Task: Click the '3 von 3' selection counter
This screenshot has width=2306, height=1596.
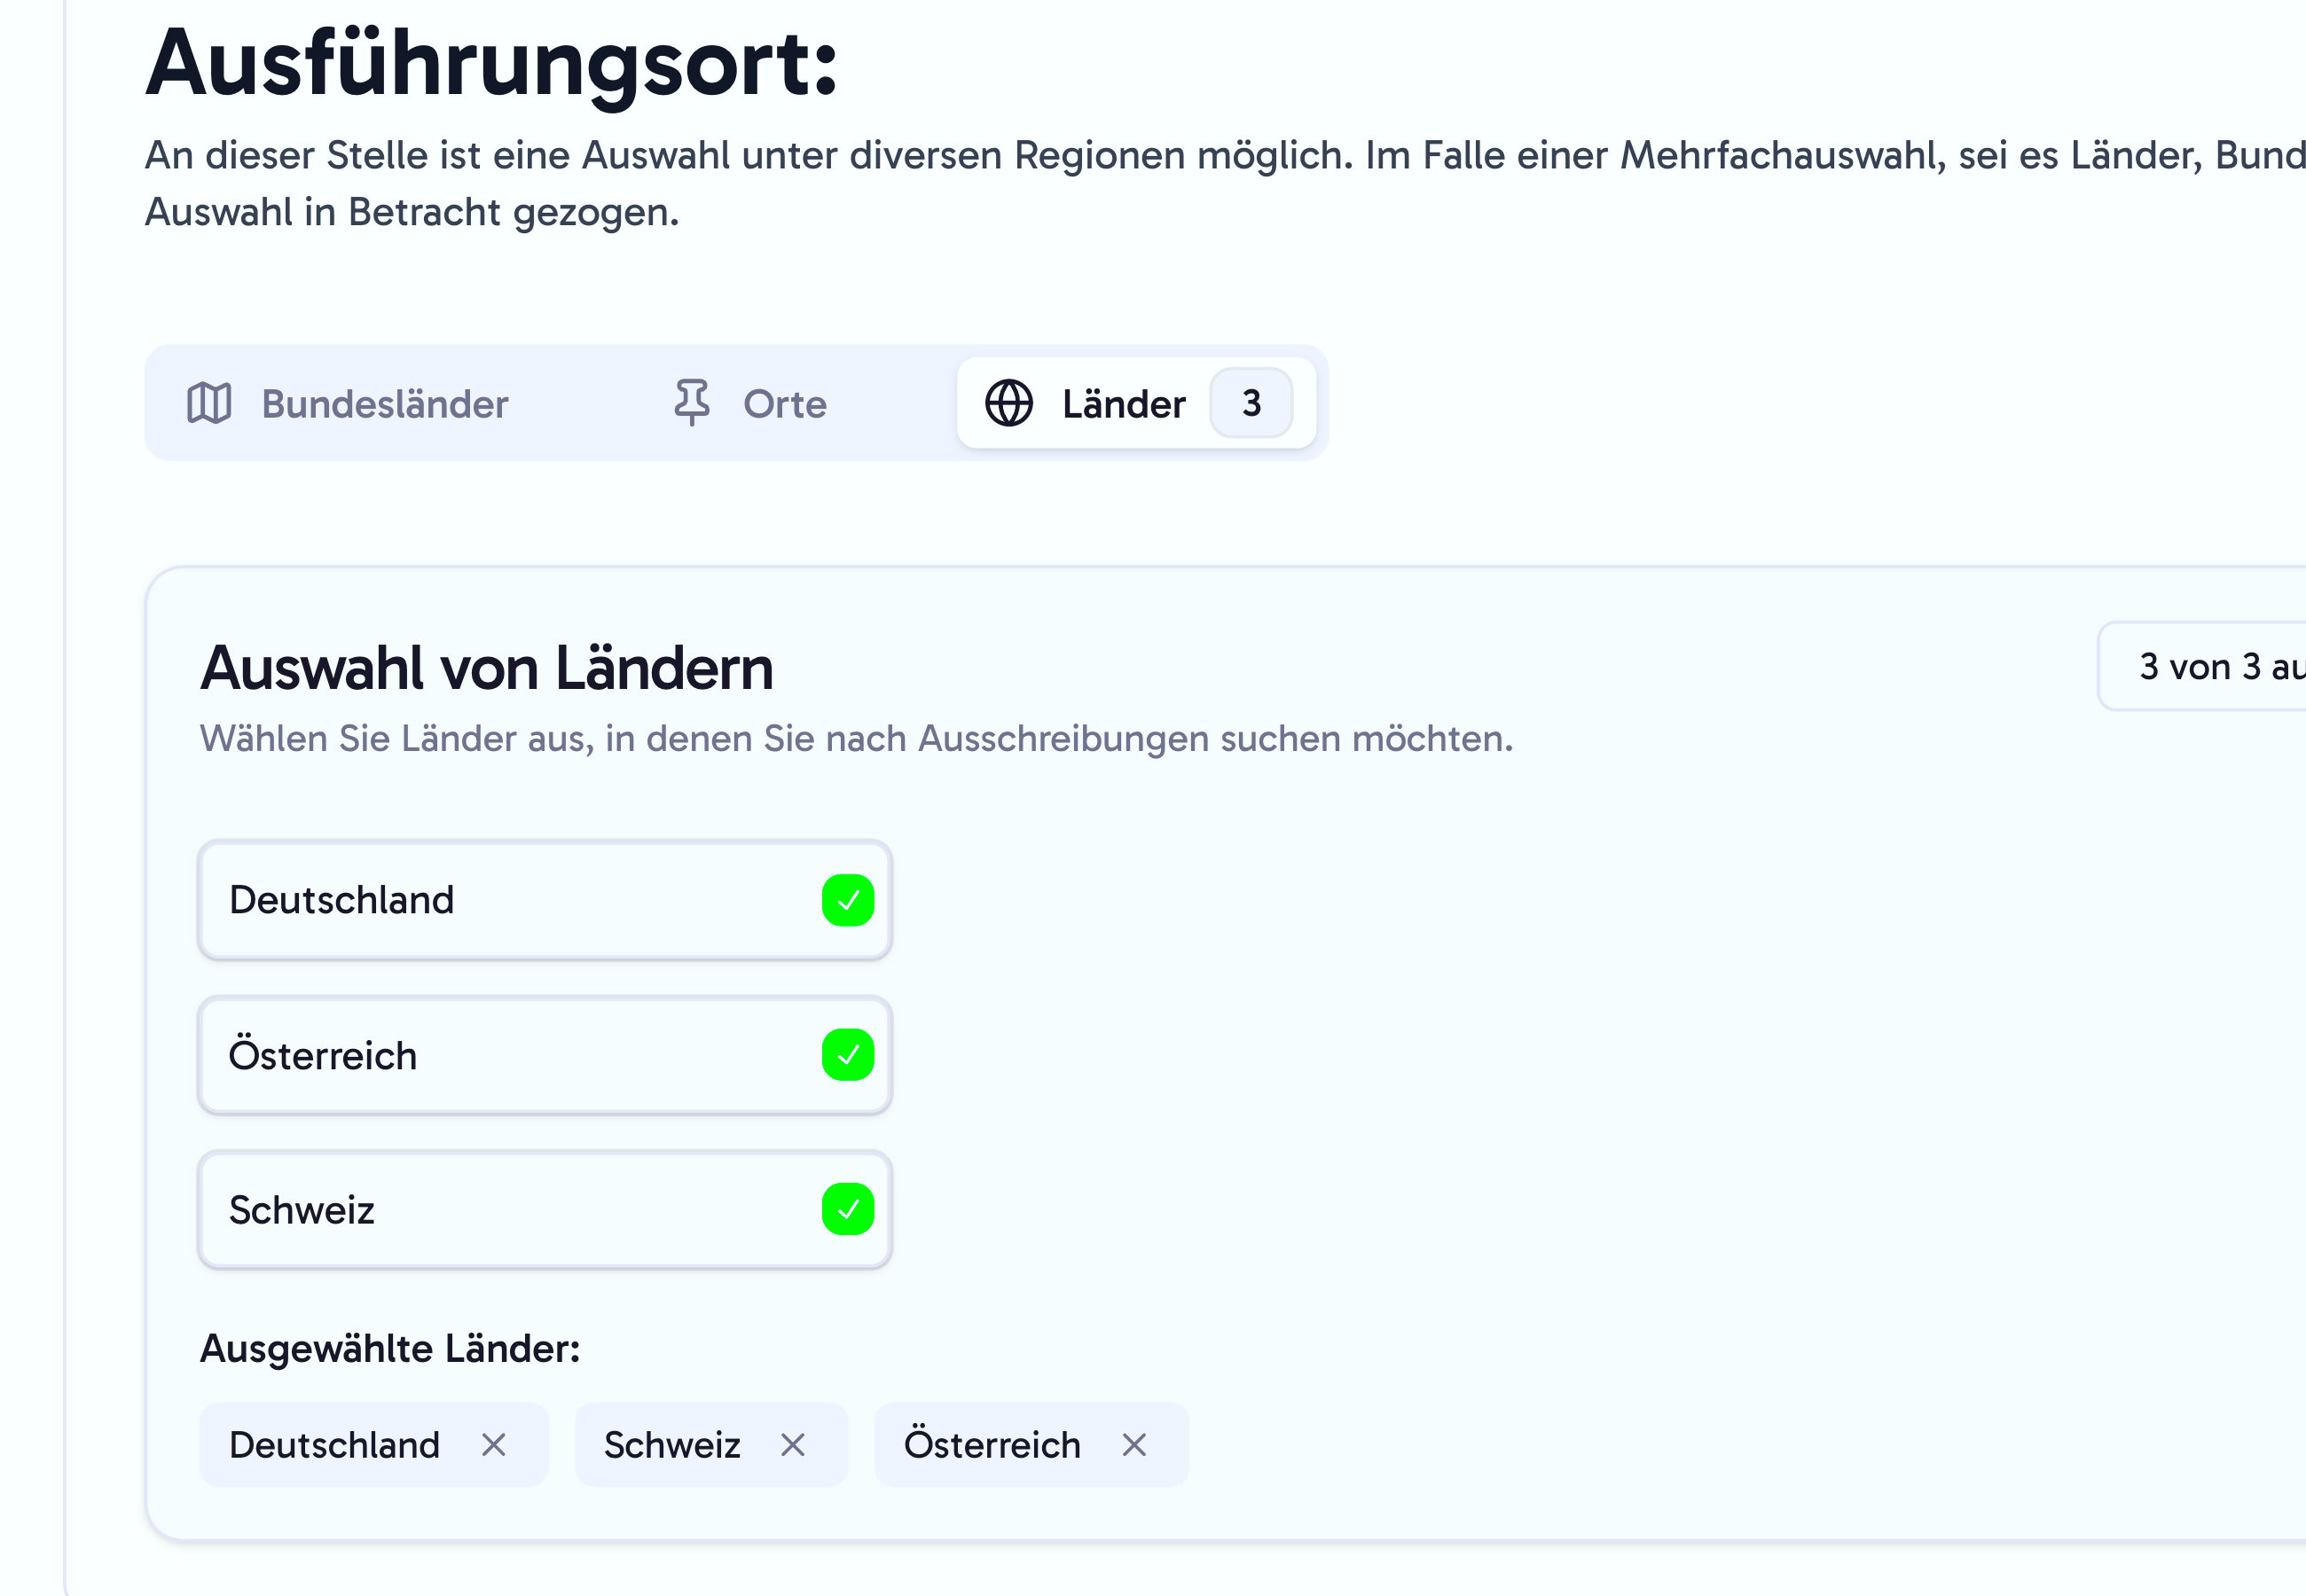Action: tap(2202, 666)
